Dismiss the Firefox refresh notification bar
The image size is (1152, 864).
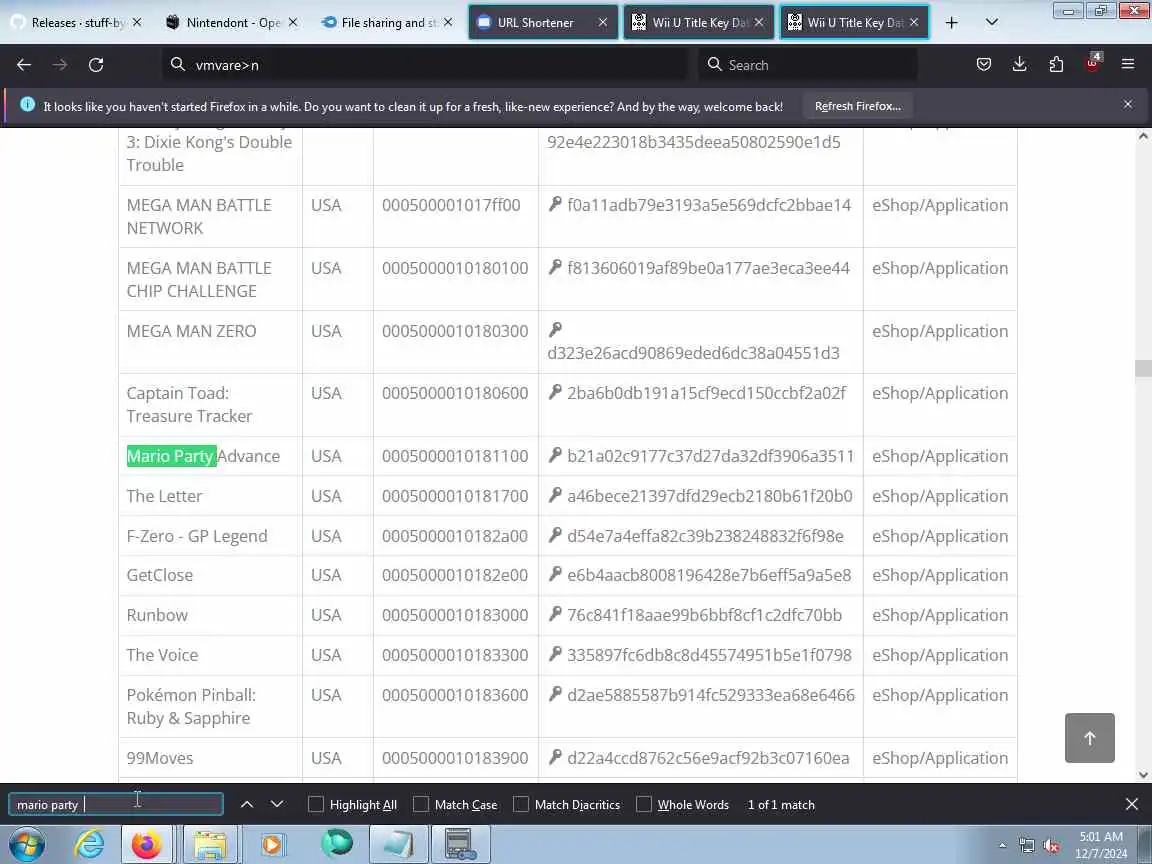tap(1128, 104)
